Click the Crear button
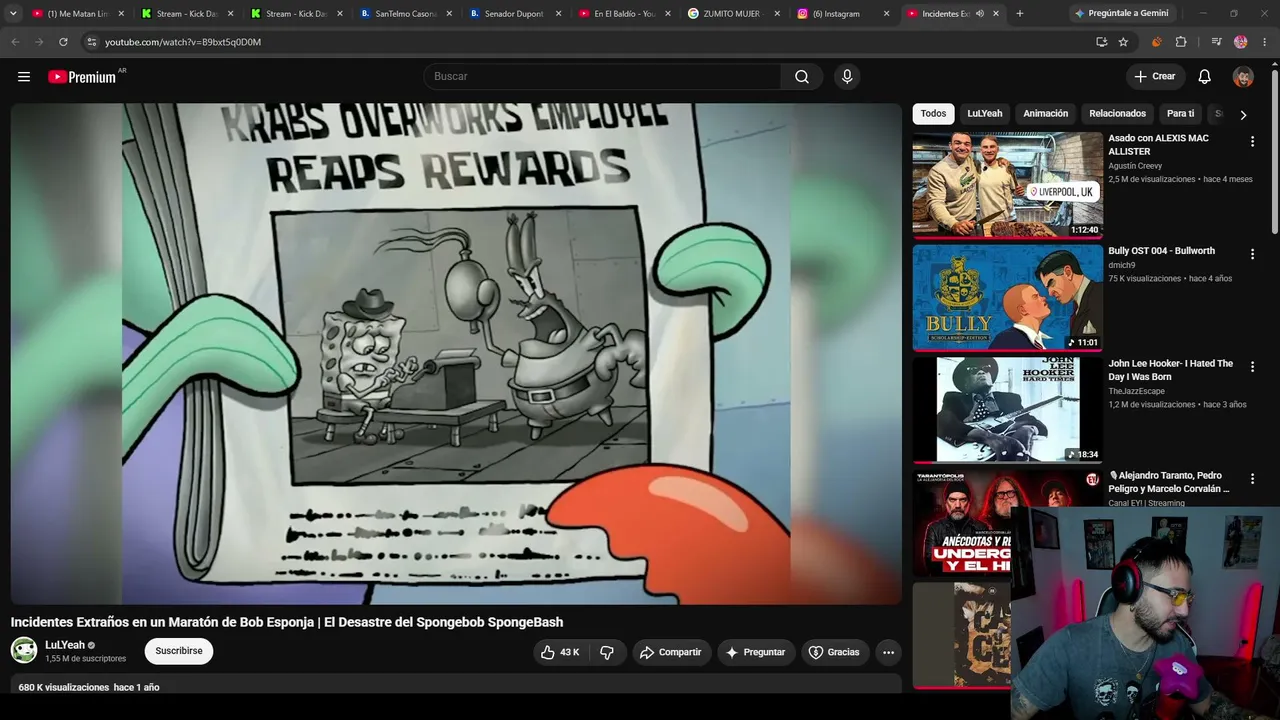The width and height of the screenshot is (1280, 720). (x=1155, y=77)
